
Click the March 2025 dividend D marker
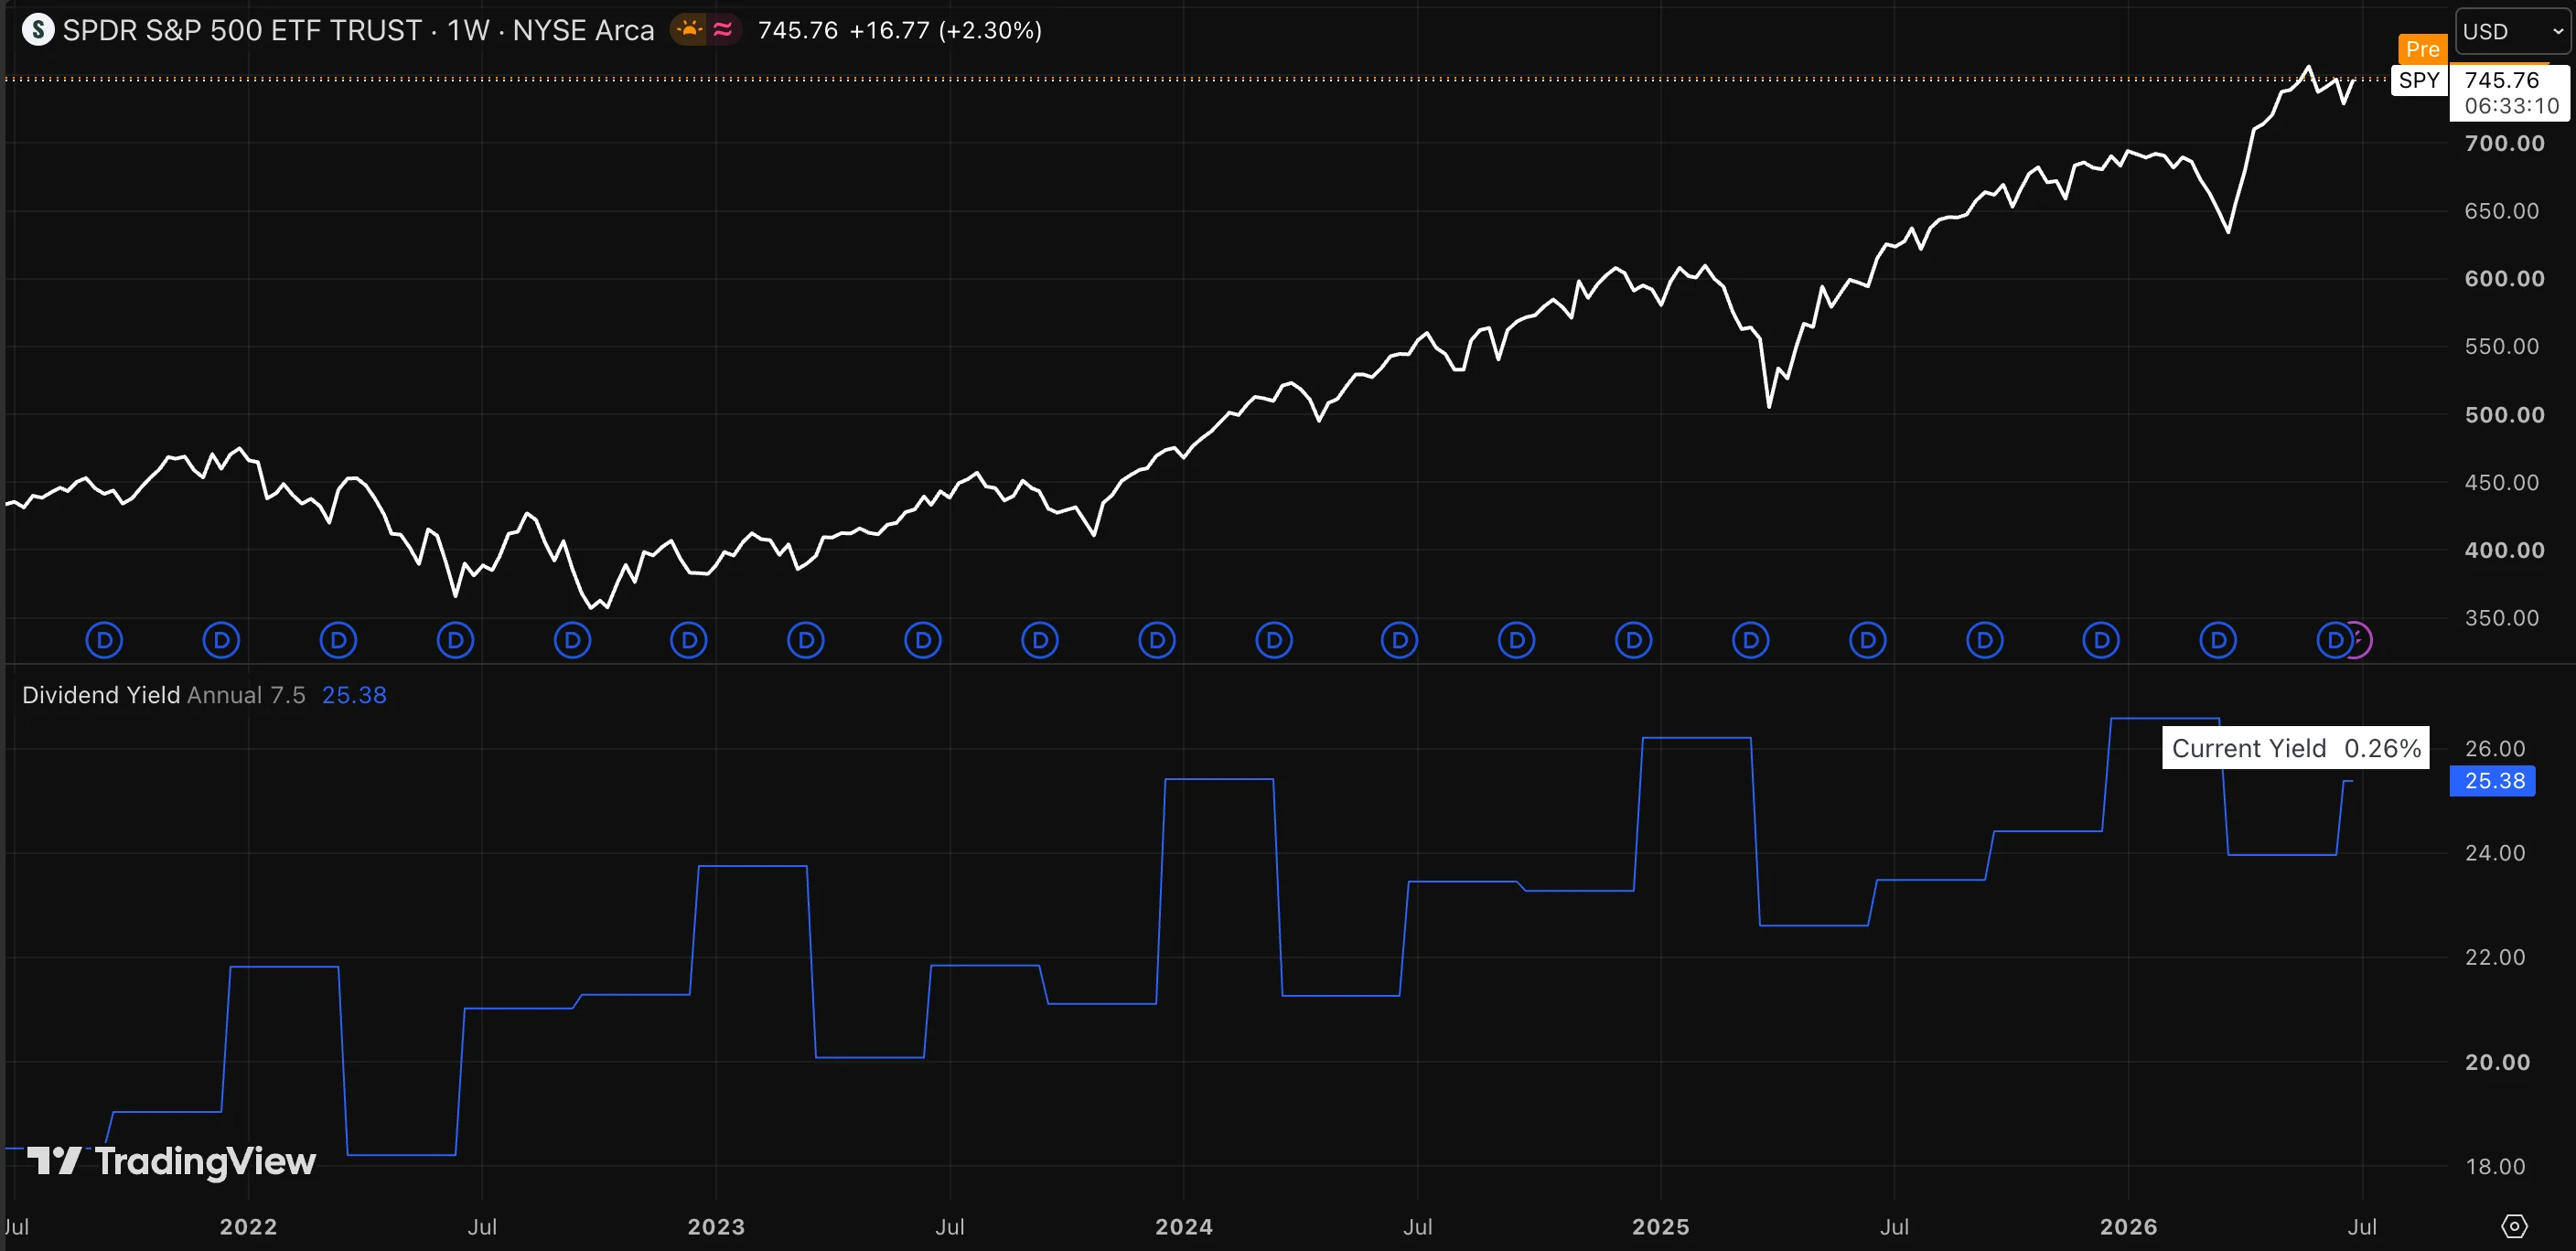(1750, 640)
